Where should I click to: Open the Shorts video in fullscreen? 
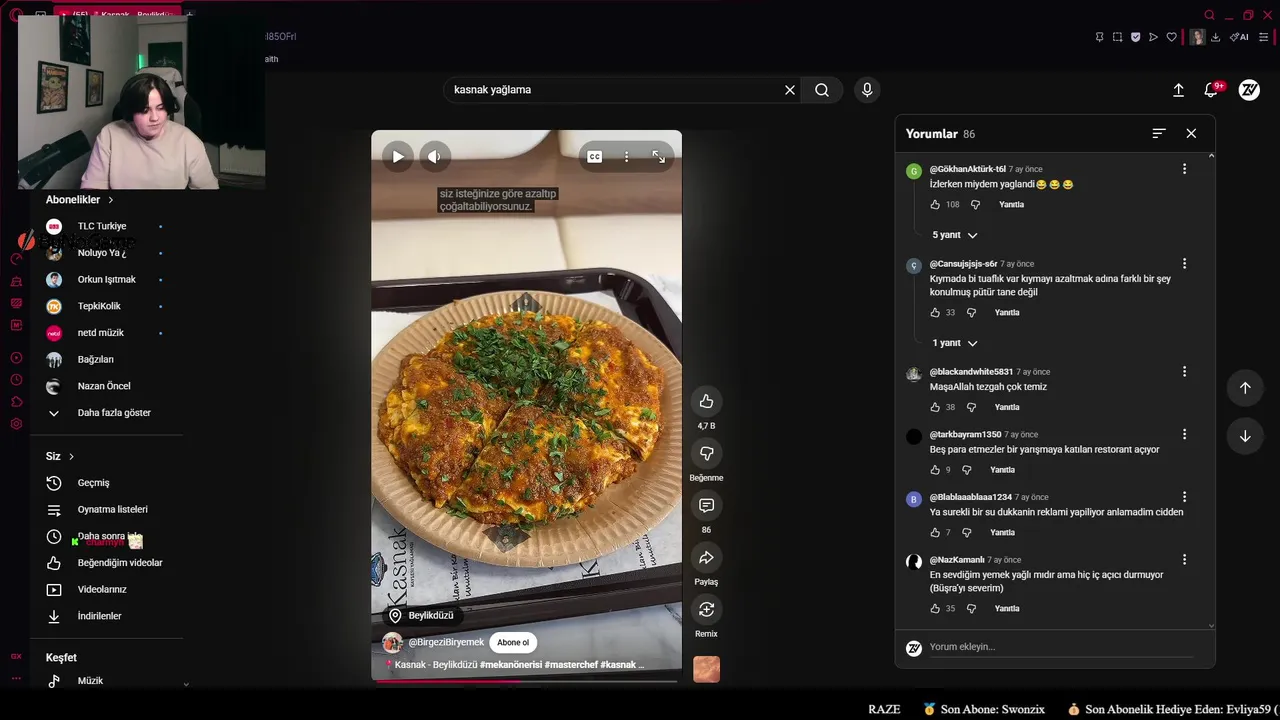coord(658,156)
